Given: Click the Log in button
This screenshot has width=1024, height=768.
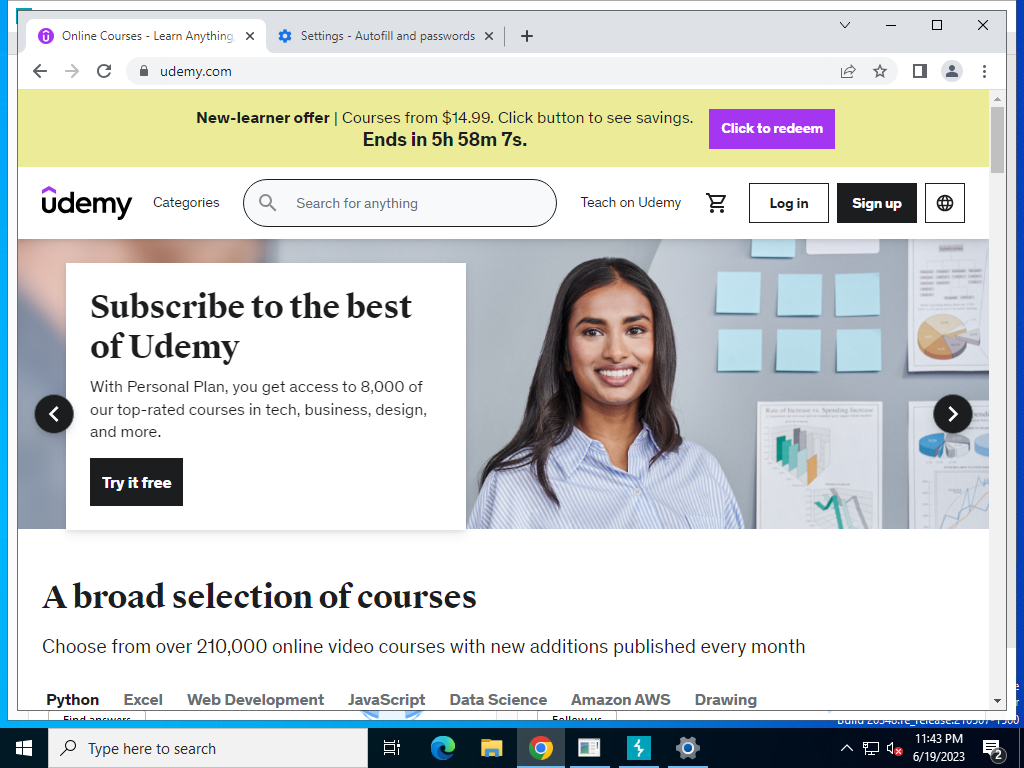Looking at the screenshot, I should [x=789, y=203].
